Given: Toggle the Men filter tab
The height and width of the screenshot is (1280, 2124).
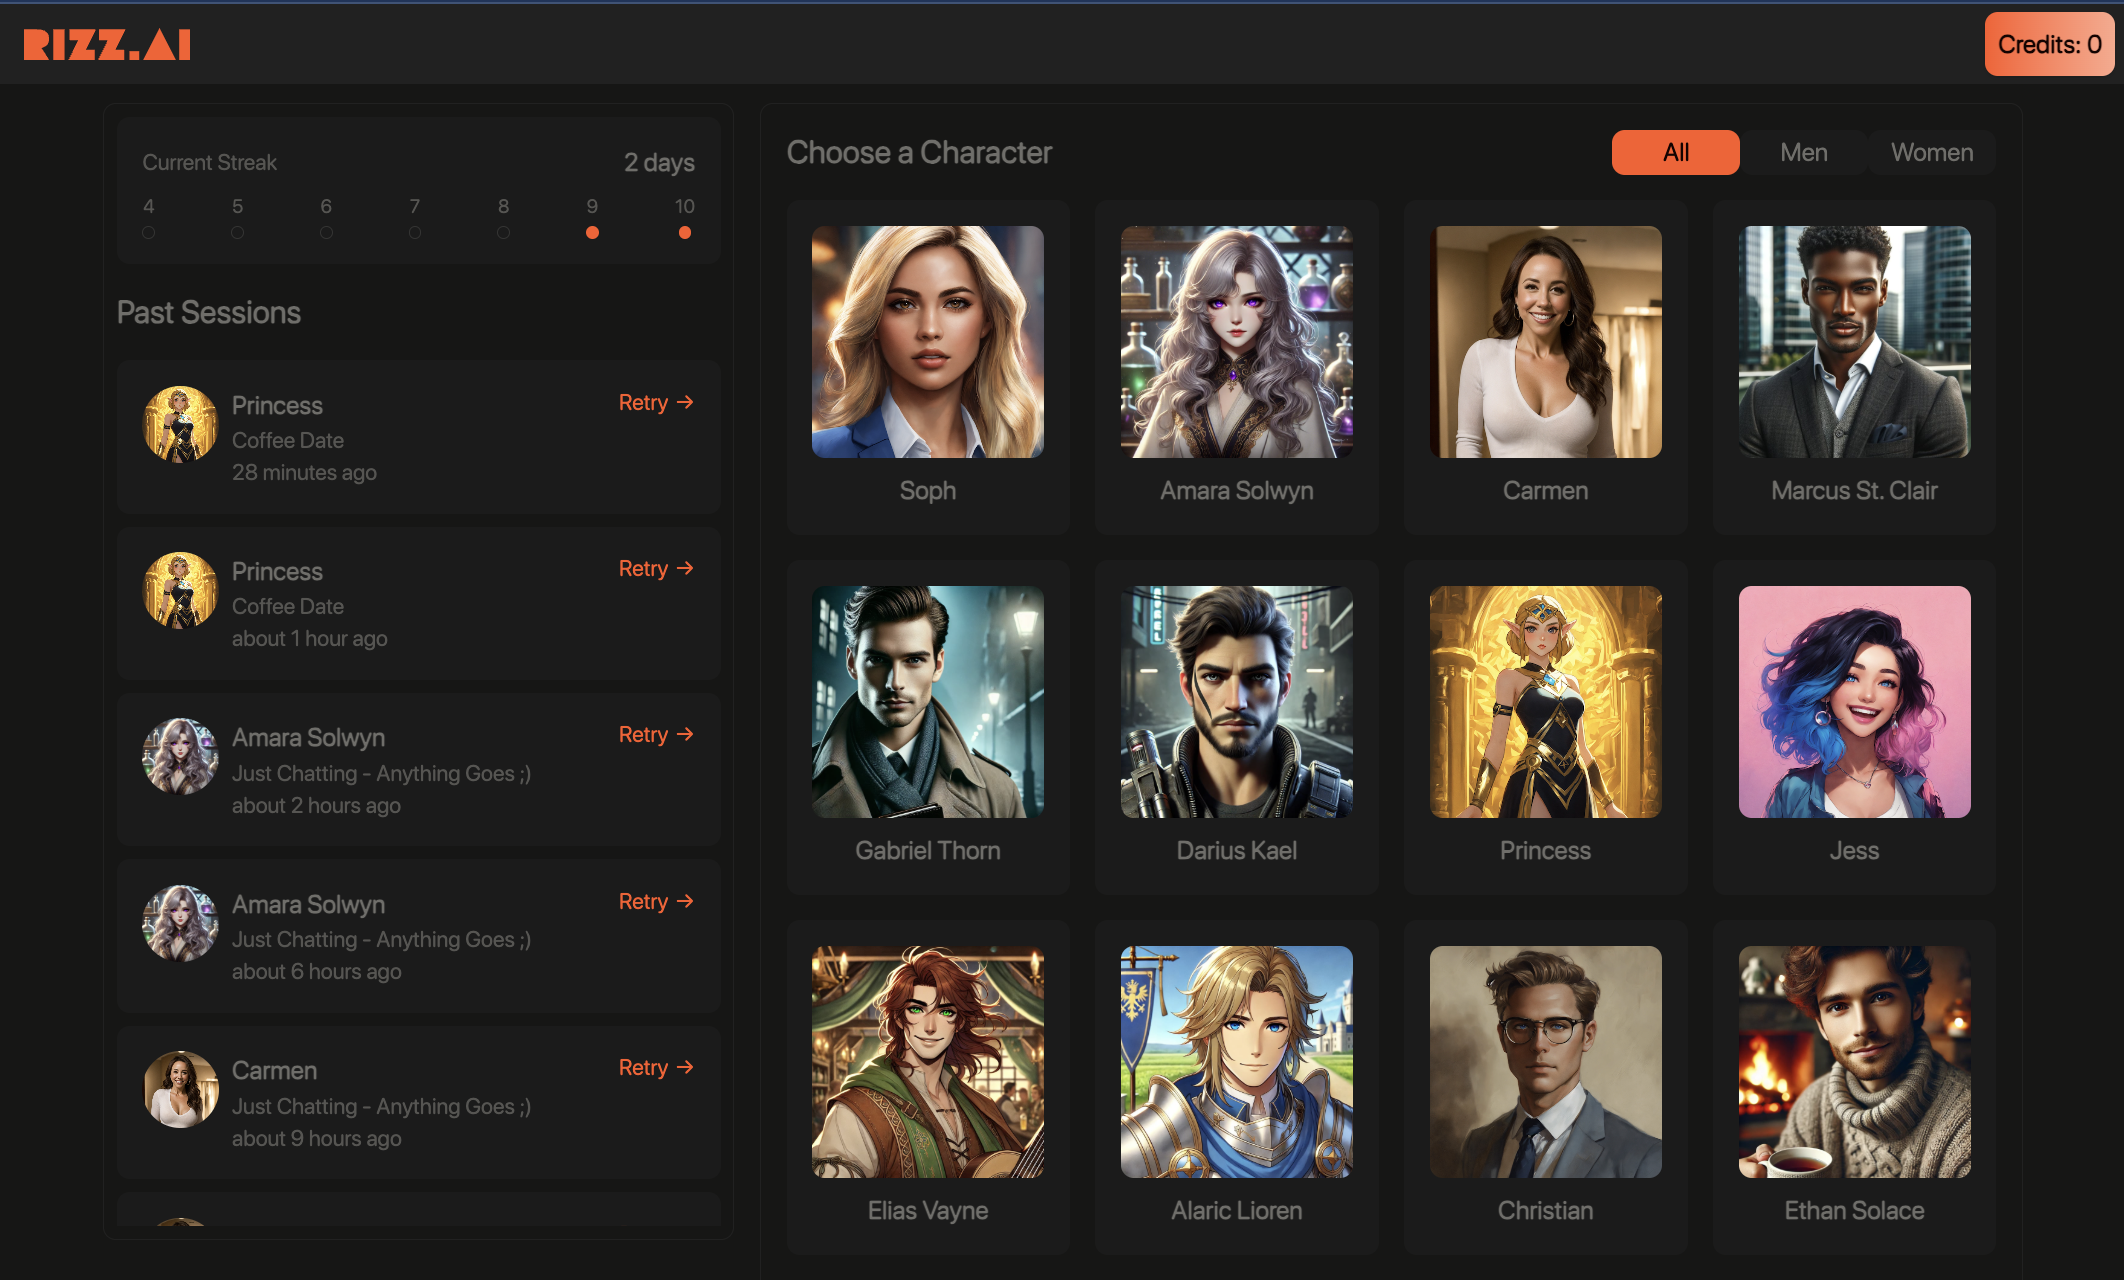Looking at the screenshot, I should (1804, 152).
